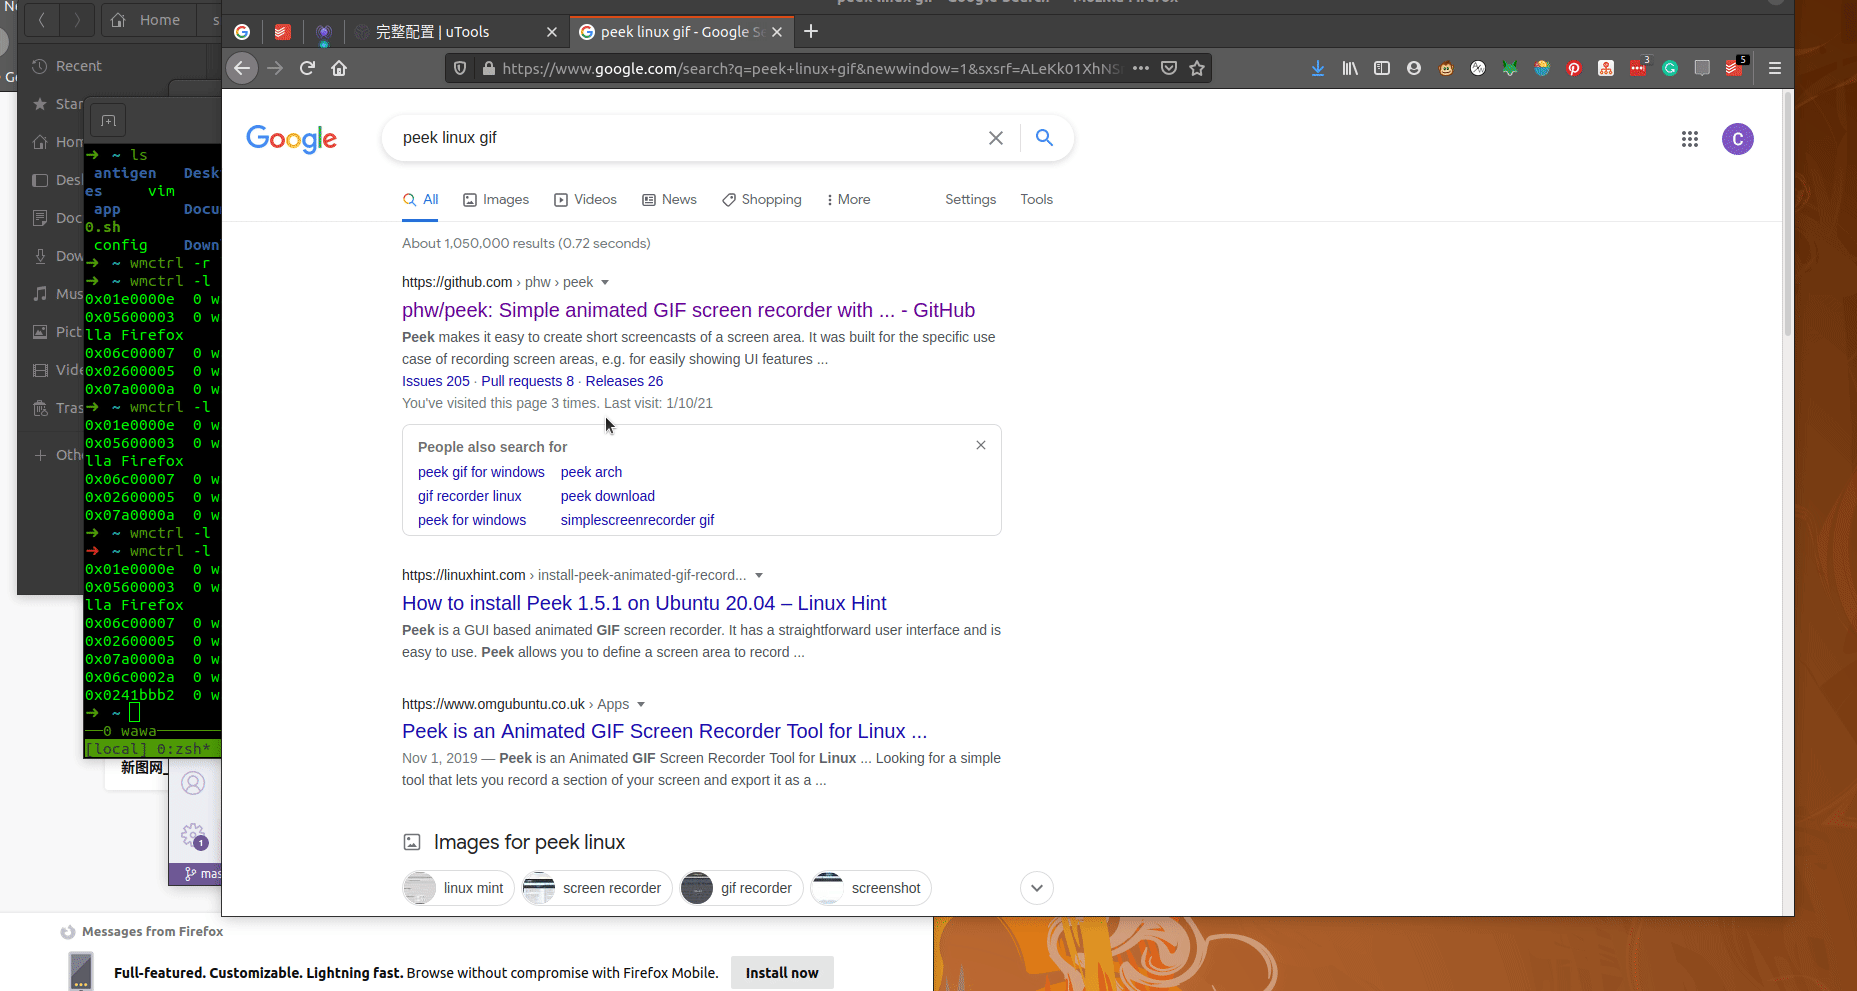Viewport: 1857px width, 991px height.
Task: Open Firefox hamburger application menu
Action: [1775, 68]
